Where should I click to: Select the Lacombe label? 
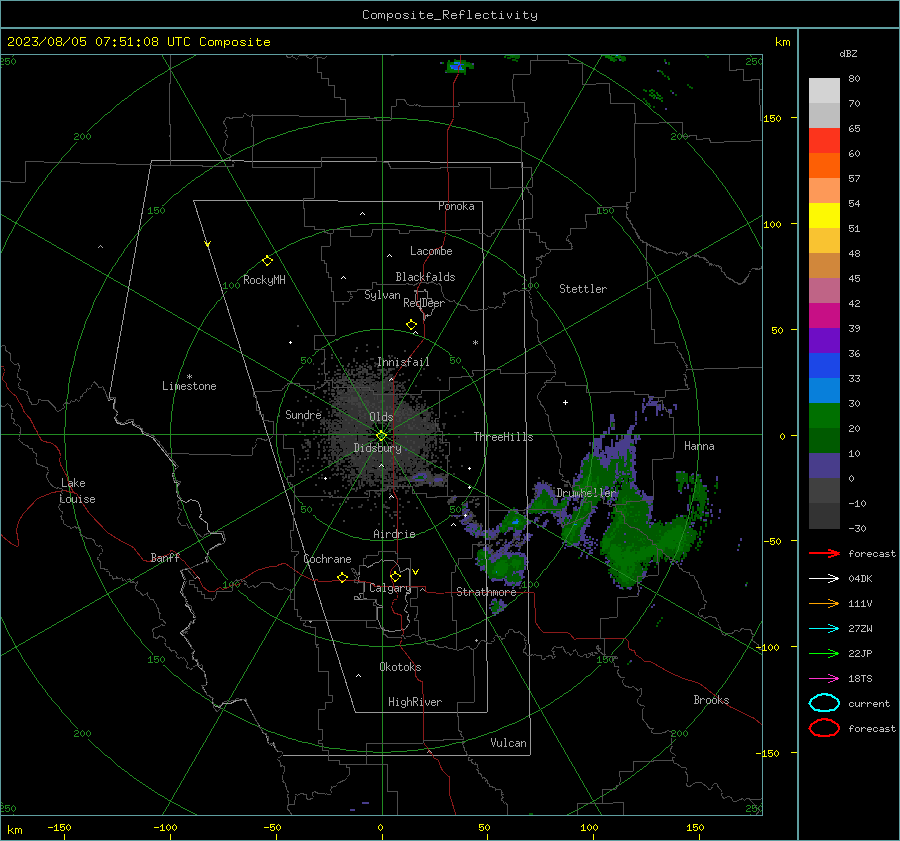[x=431, y=251]
